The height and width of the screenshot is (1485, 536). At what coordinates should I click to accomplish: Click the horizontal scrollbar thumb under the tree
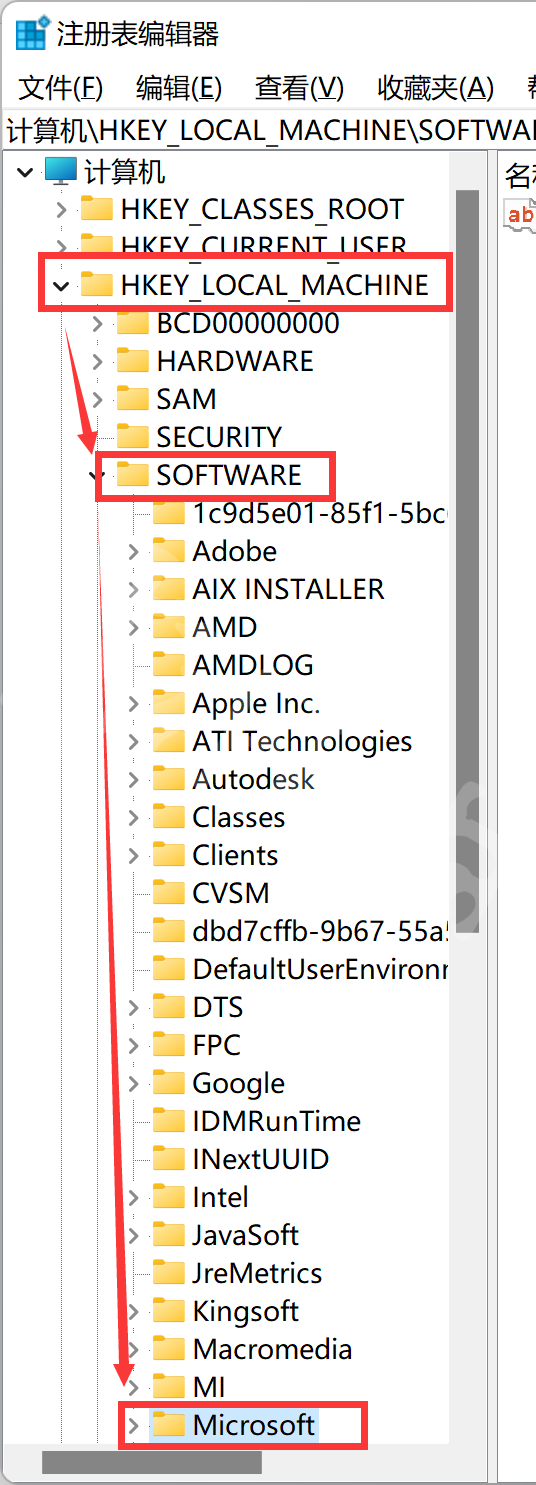pos(151,1462)
